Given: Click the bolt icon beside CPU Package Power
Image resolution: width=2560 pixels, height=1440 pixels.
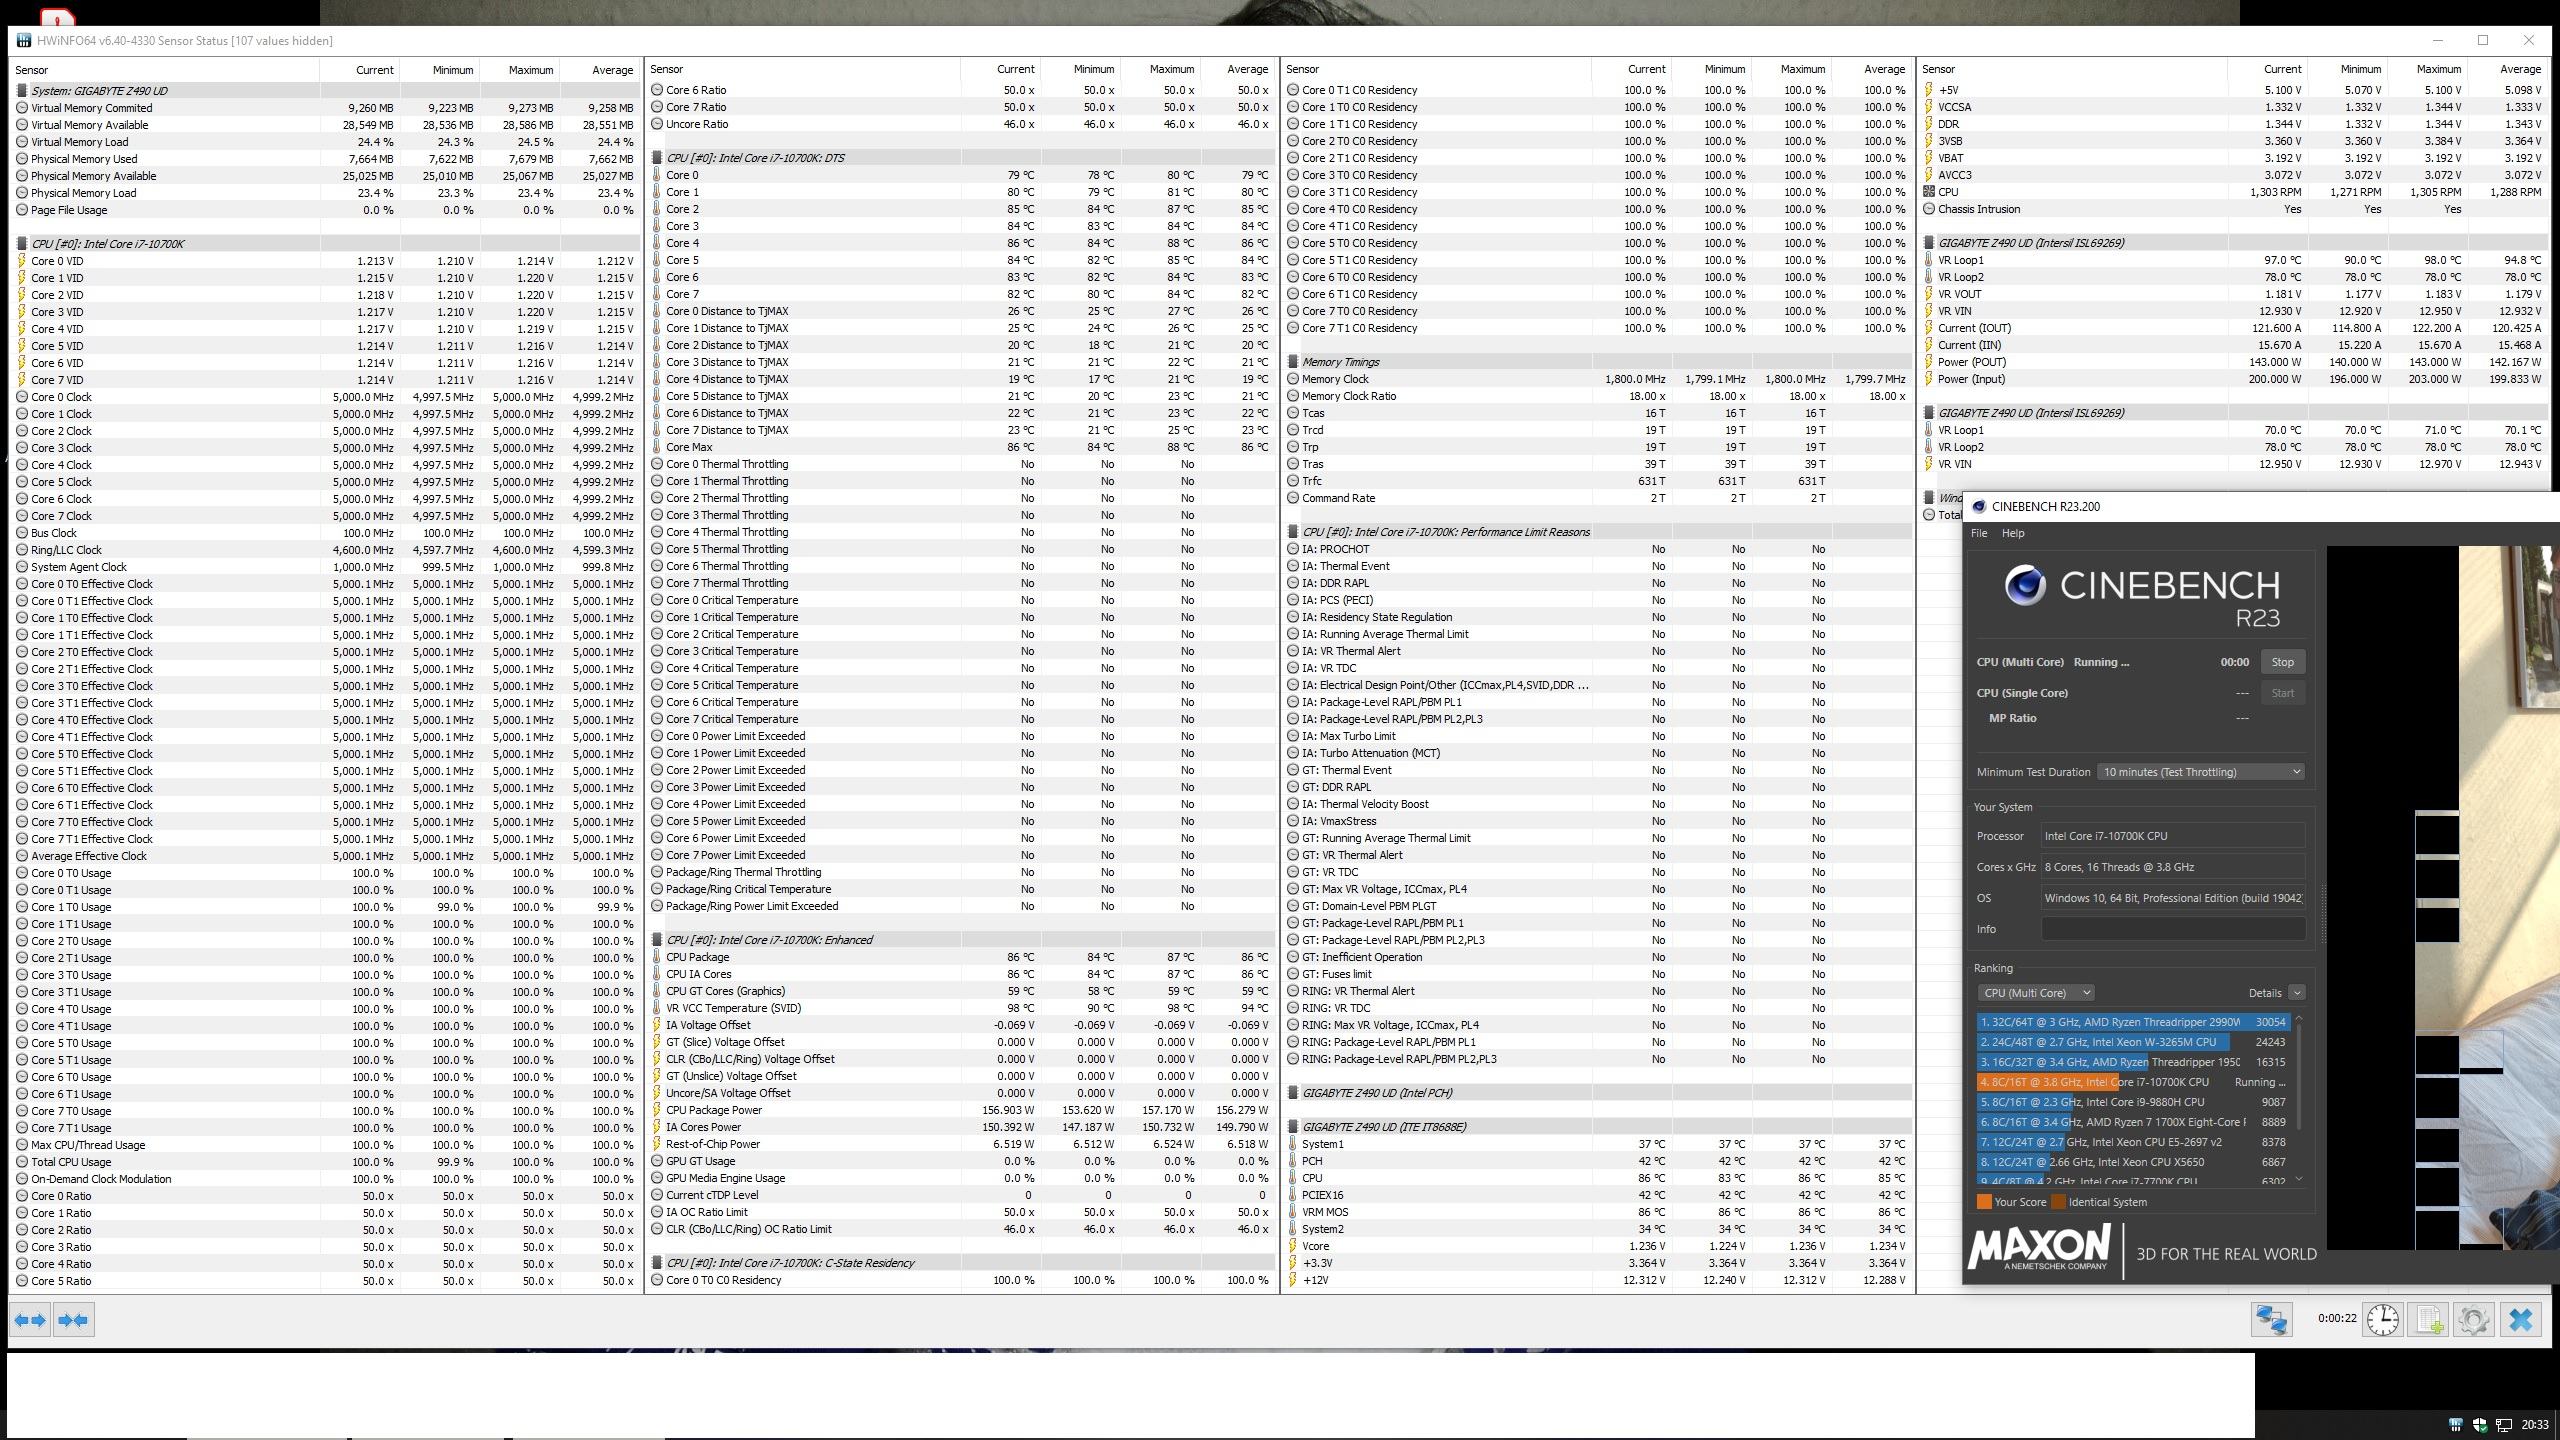Looking at the screenshot, I should [657, 1110].
